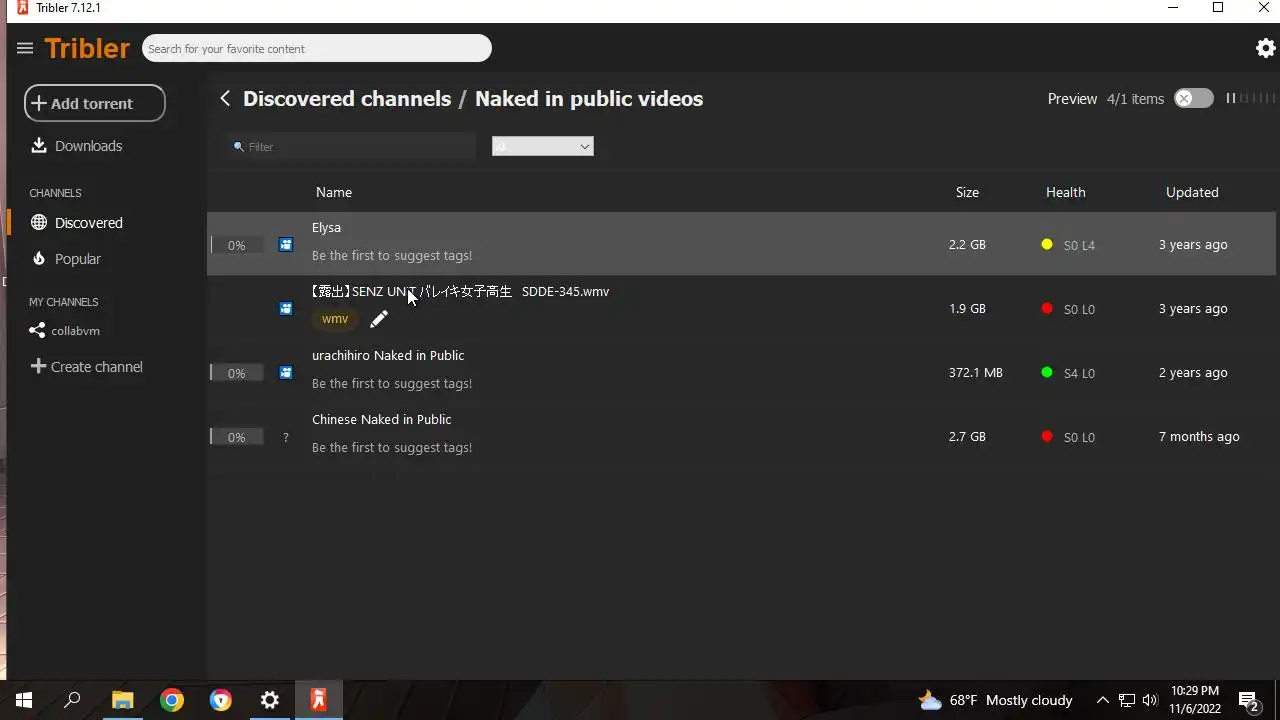Screen dimensions: 1280x720
Task: Click the 372.1 MB size cell
Action: pyautogui.click(x=975, y=372)
